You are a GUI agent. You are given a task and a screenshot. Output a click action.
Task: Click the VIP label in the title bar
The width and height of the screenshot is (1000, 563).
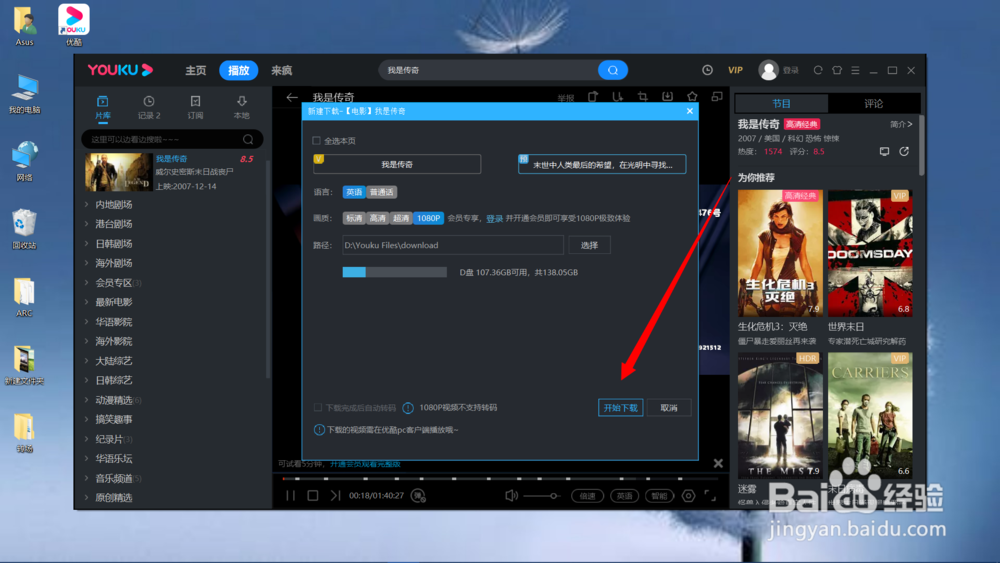pyautogui.click(x=735, y=70)
